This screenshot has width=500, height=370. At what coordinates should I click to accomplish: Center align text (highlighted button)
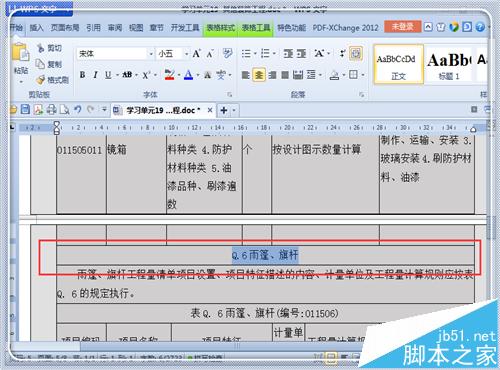pyautogui.click(x=259, y=75)
